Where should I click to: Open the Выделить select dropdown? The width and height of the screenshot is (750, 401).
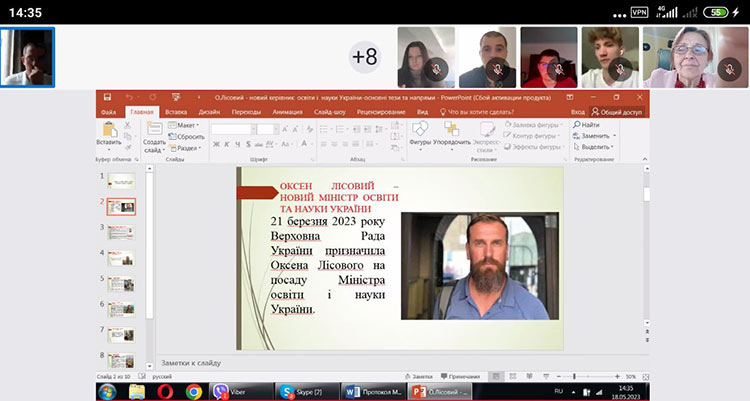(596, 146)
